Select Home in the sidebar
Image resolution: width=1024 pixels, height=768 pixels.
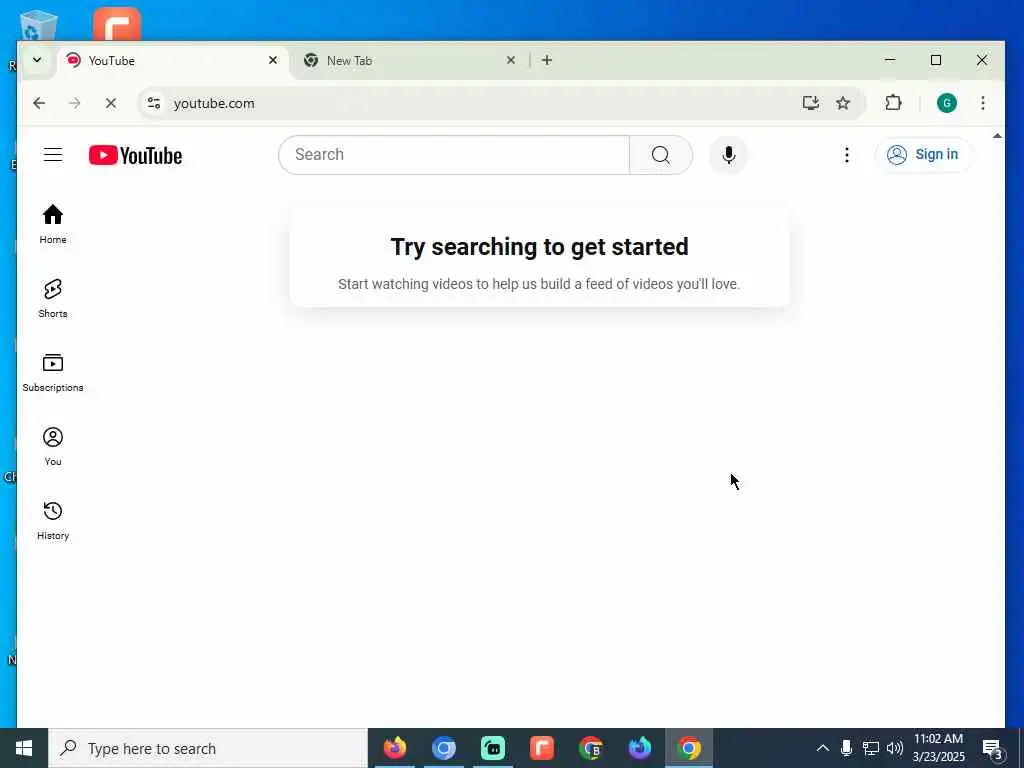pos(53,225)
